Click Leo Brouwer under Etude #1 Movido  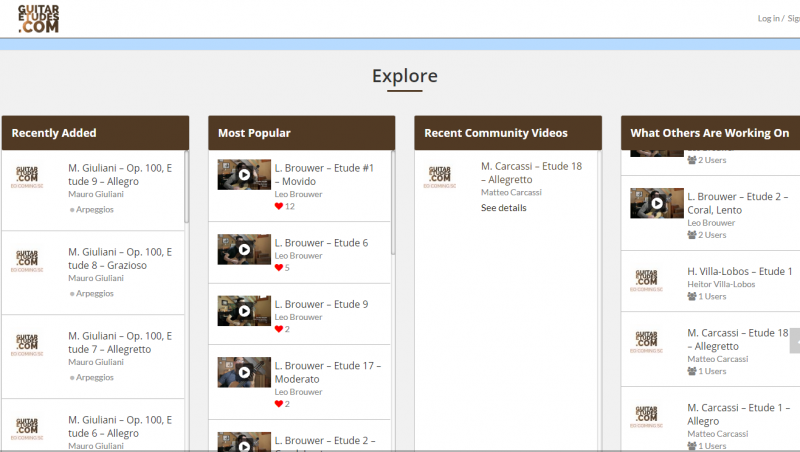click(x=298, y=194)
